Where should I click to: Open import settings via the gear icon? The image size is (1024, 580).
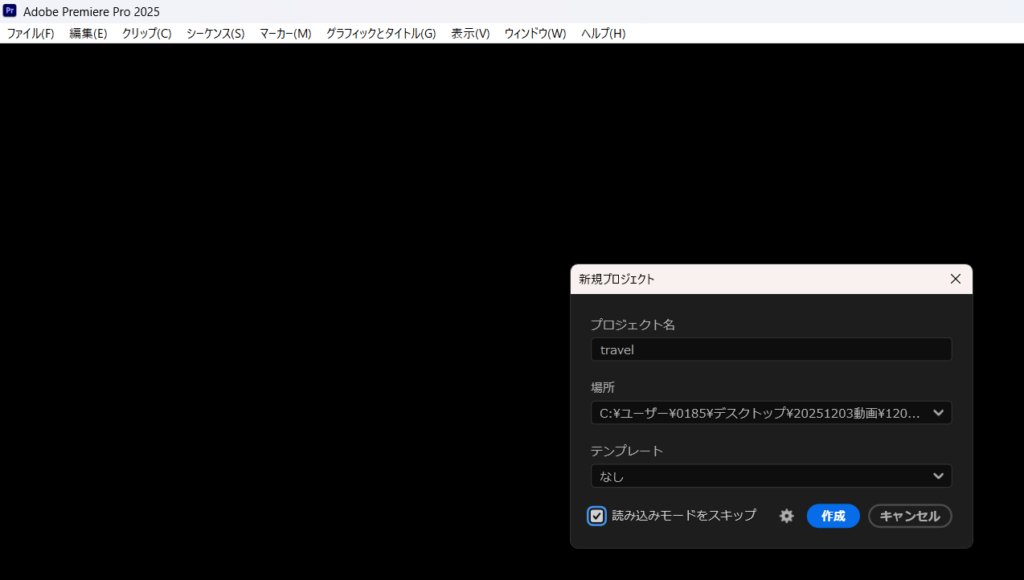pos(786,516)
